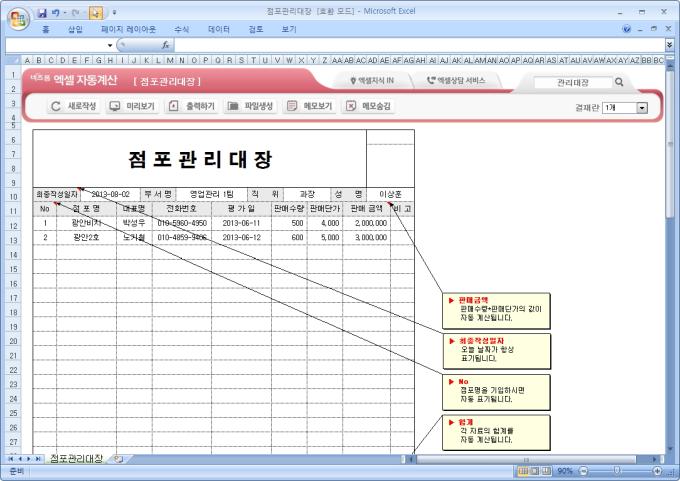Open the 보기 ribbon tab
Screen dimensions: 680x481
click(289, 29)
